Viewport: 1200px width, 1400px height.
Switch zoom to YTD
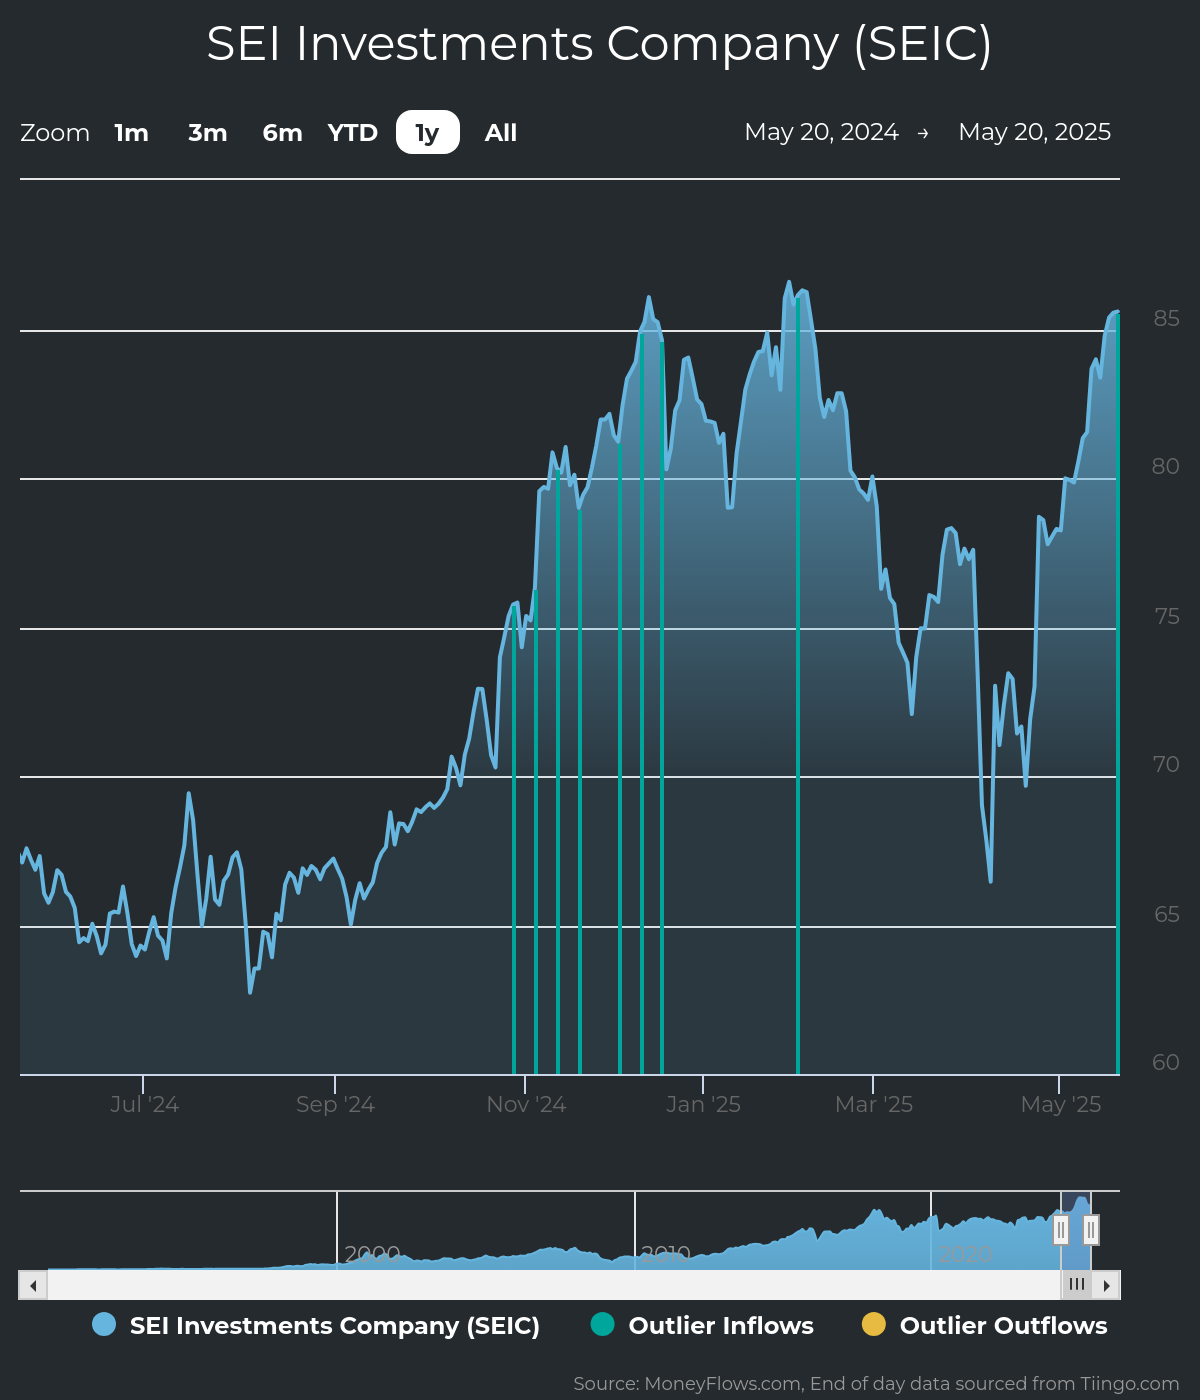[353, 133]
